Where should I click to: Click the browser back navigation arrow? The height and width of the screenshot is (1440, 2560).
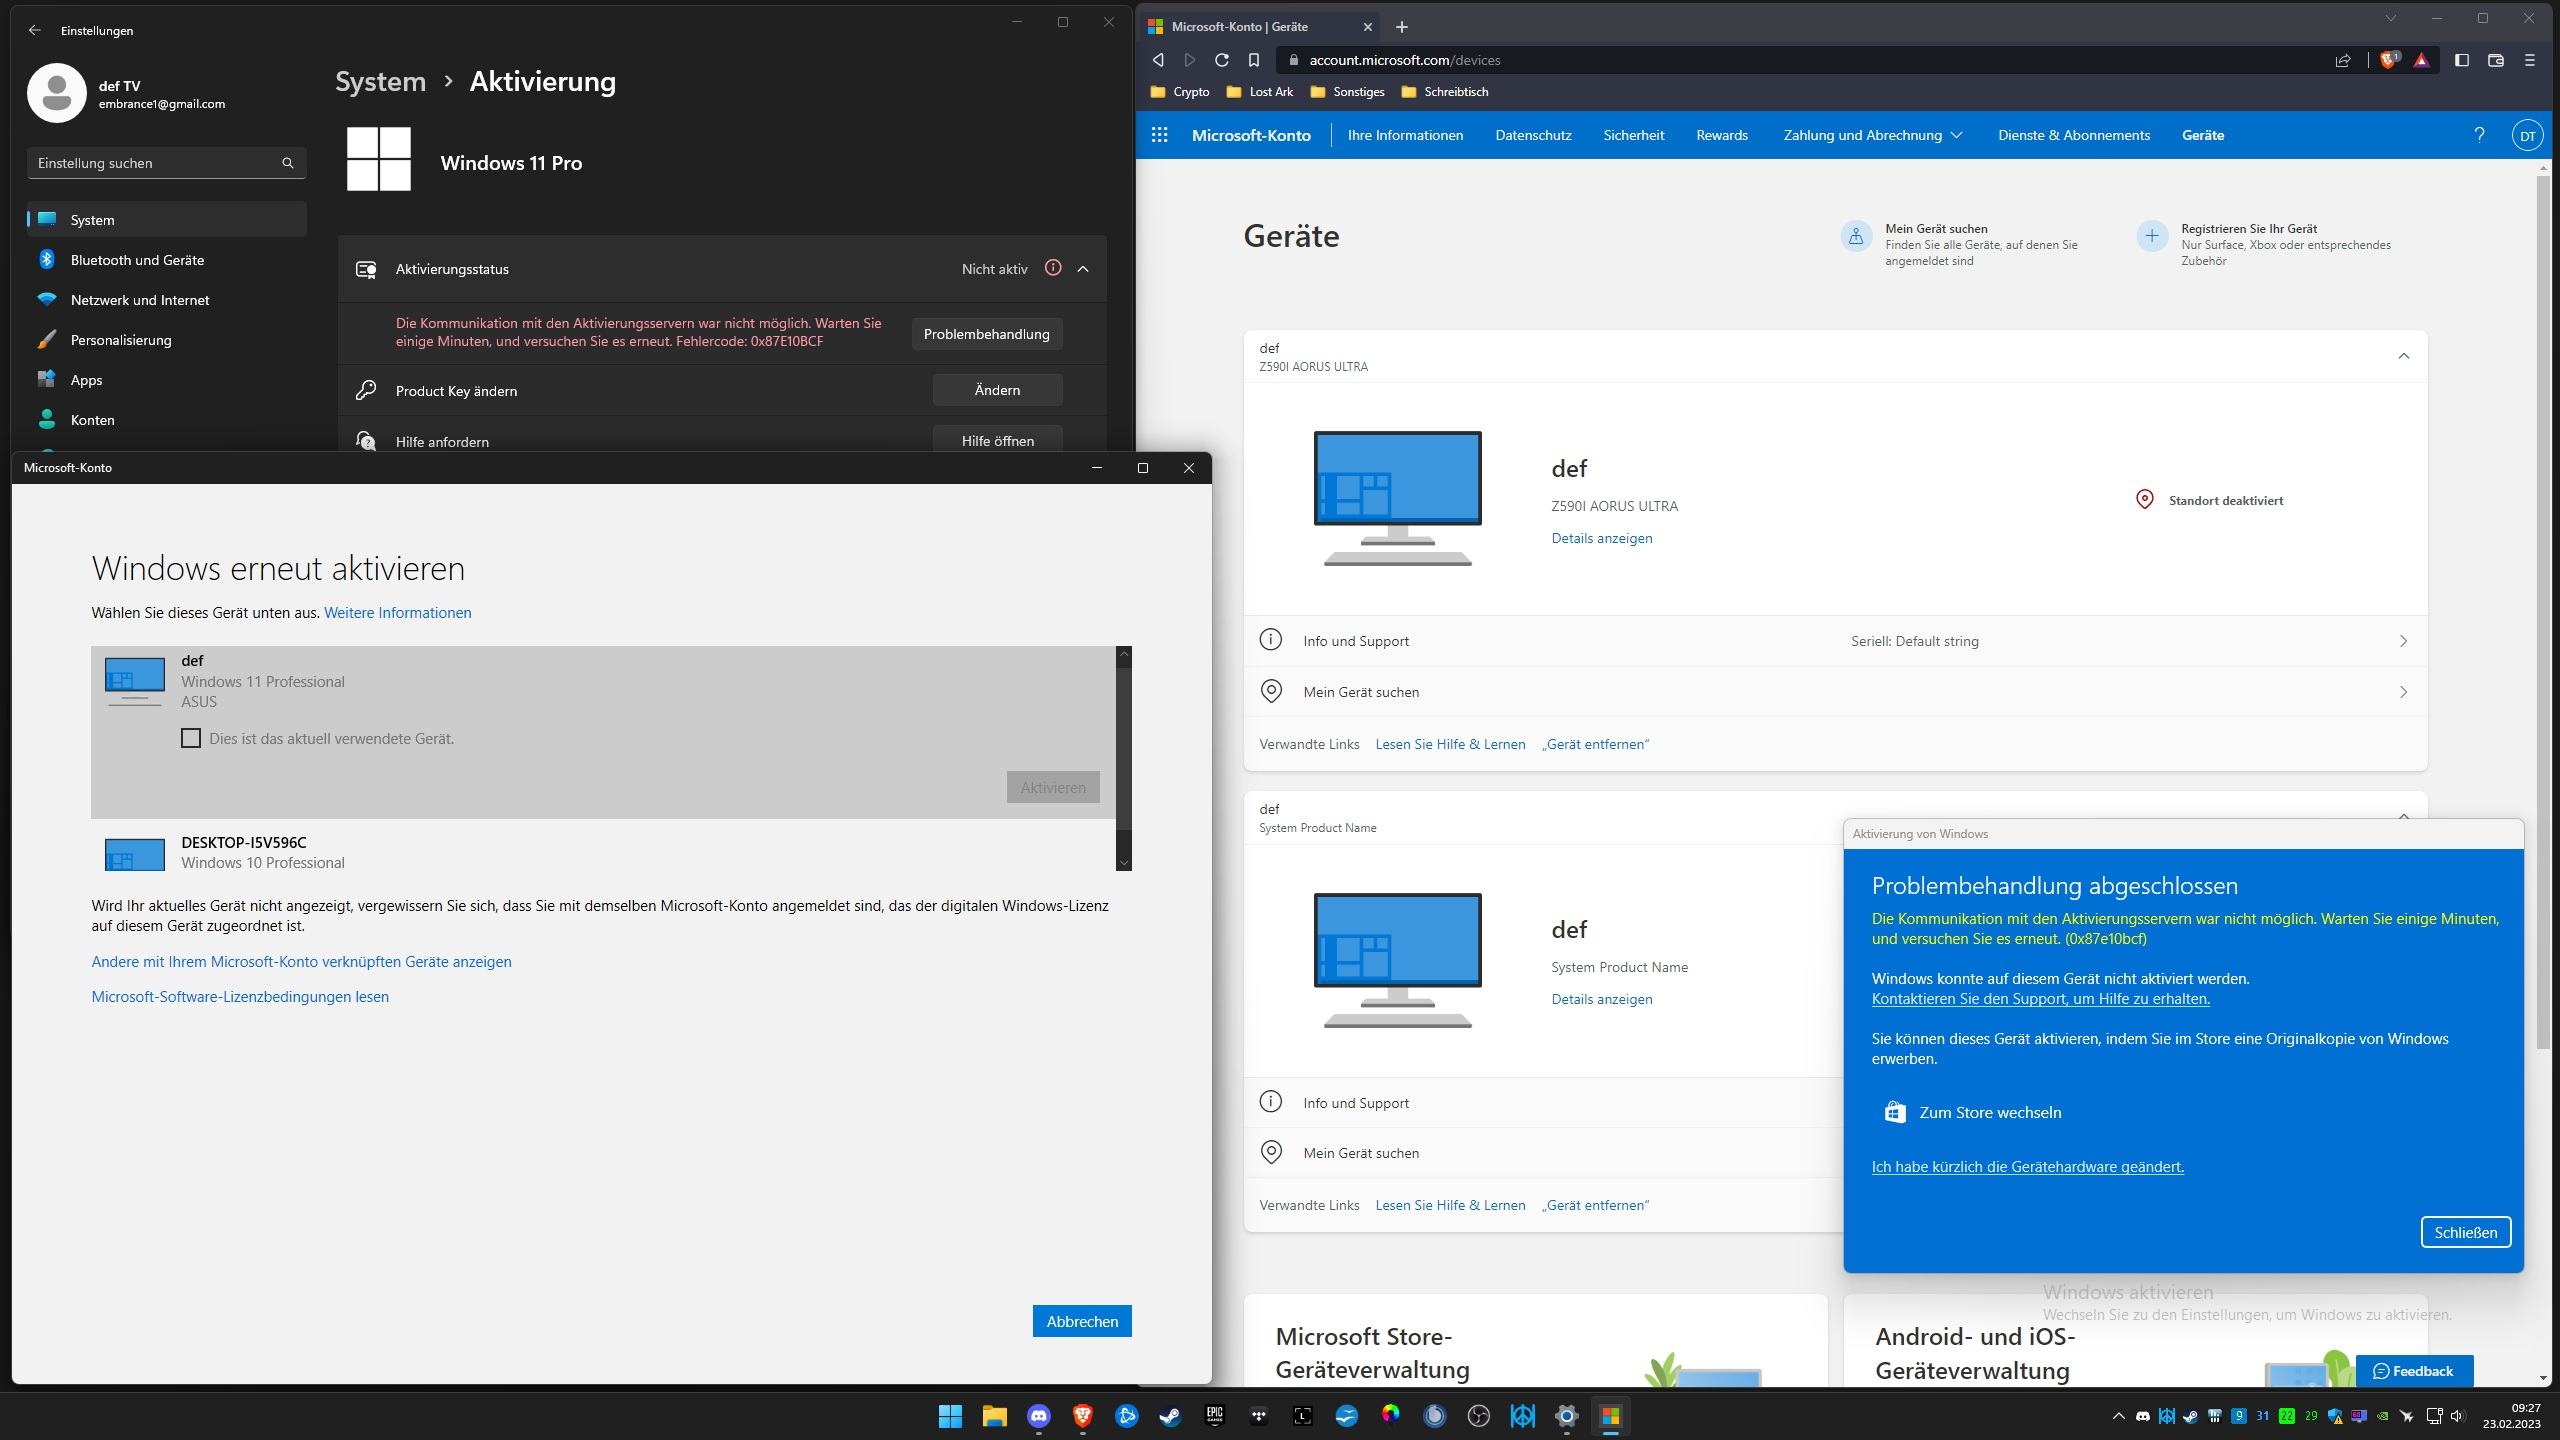(x=1158, y=60)
